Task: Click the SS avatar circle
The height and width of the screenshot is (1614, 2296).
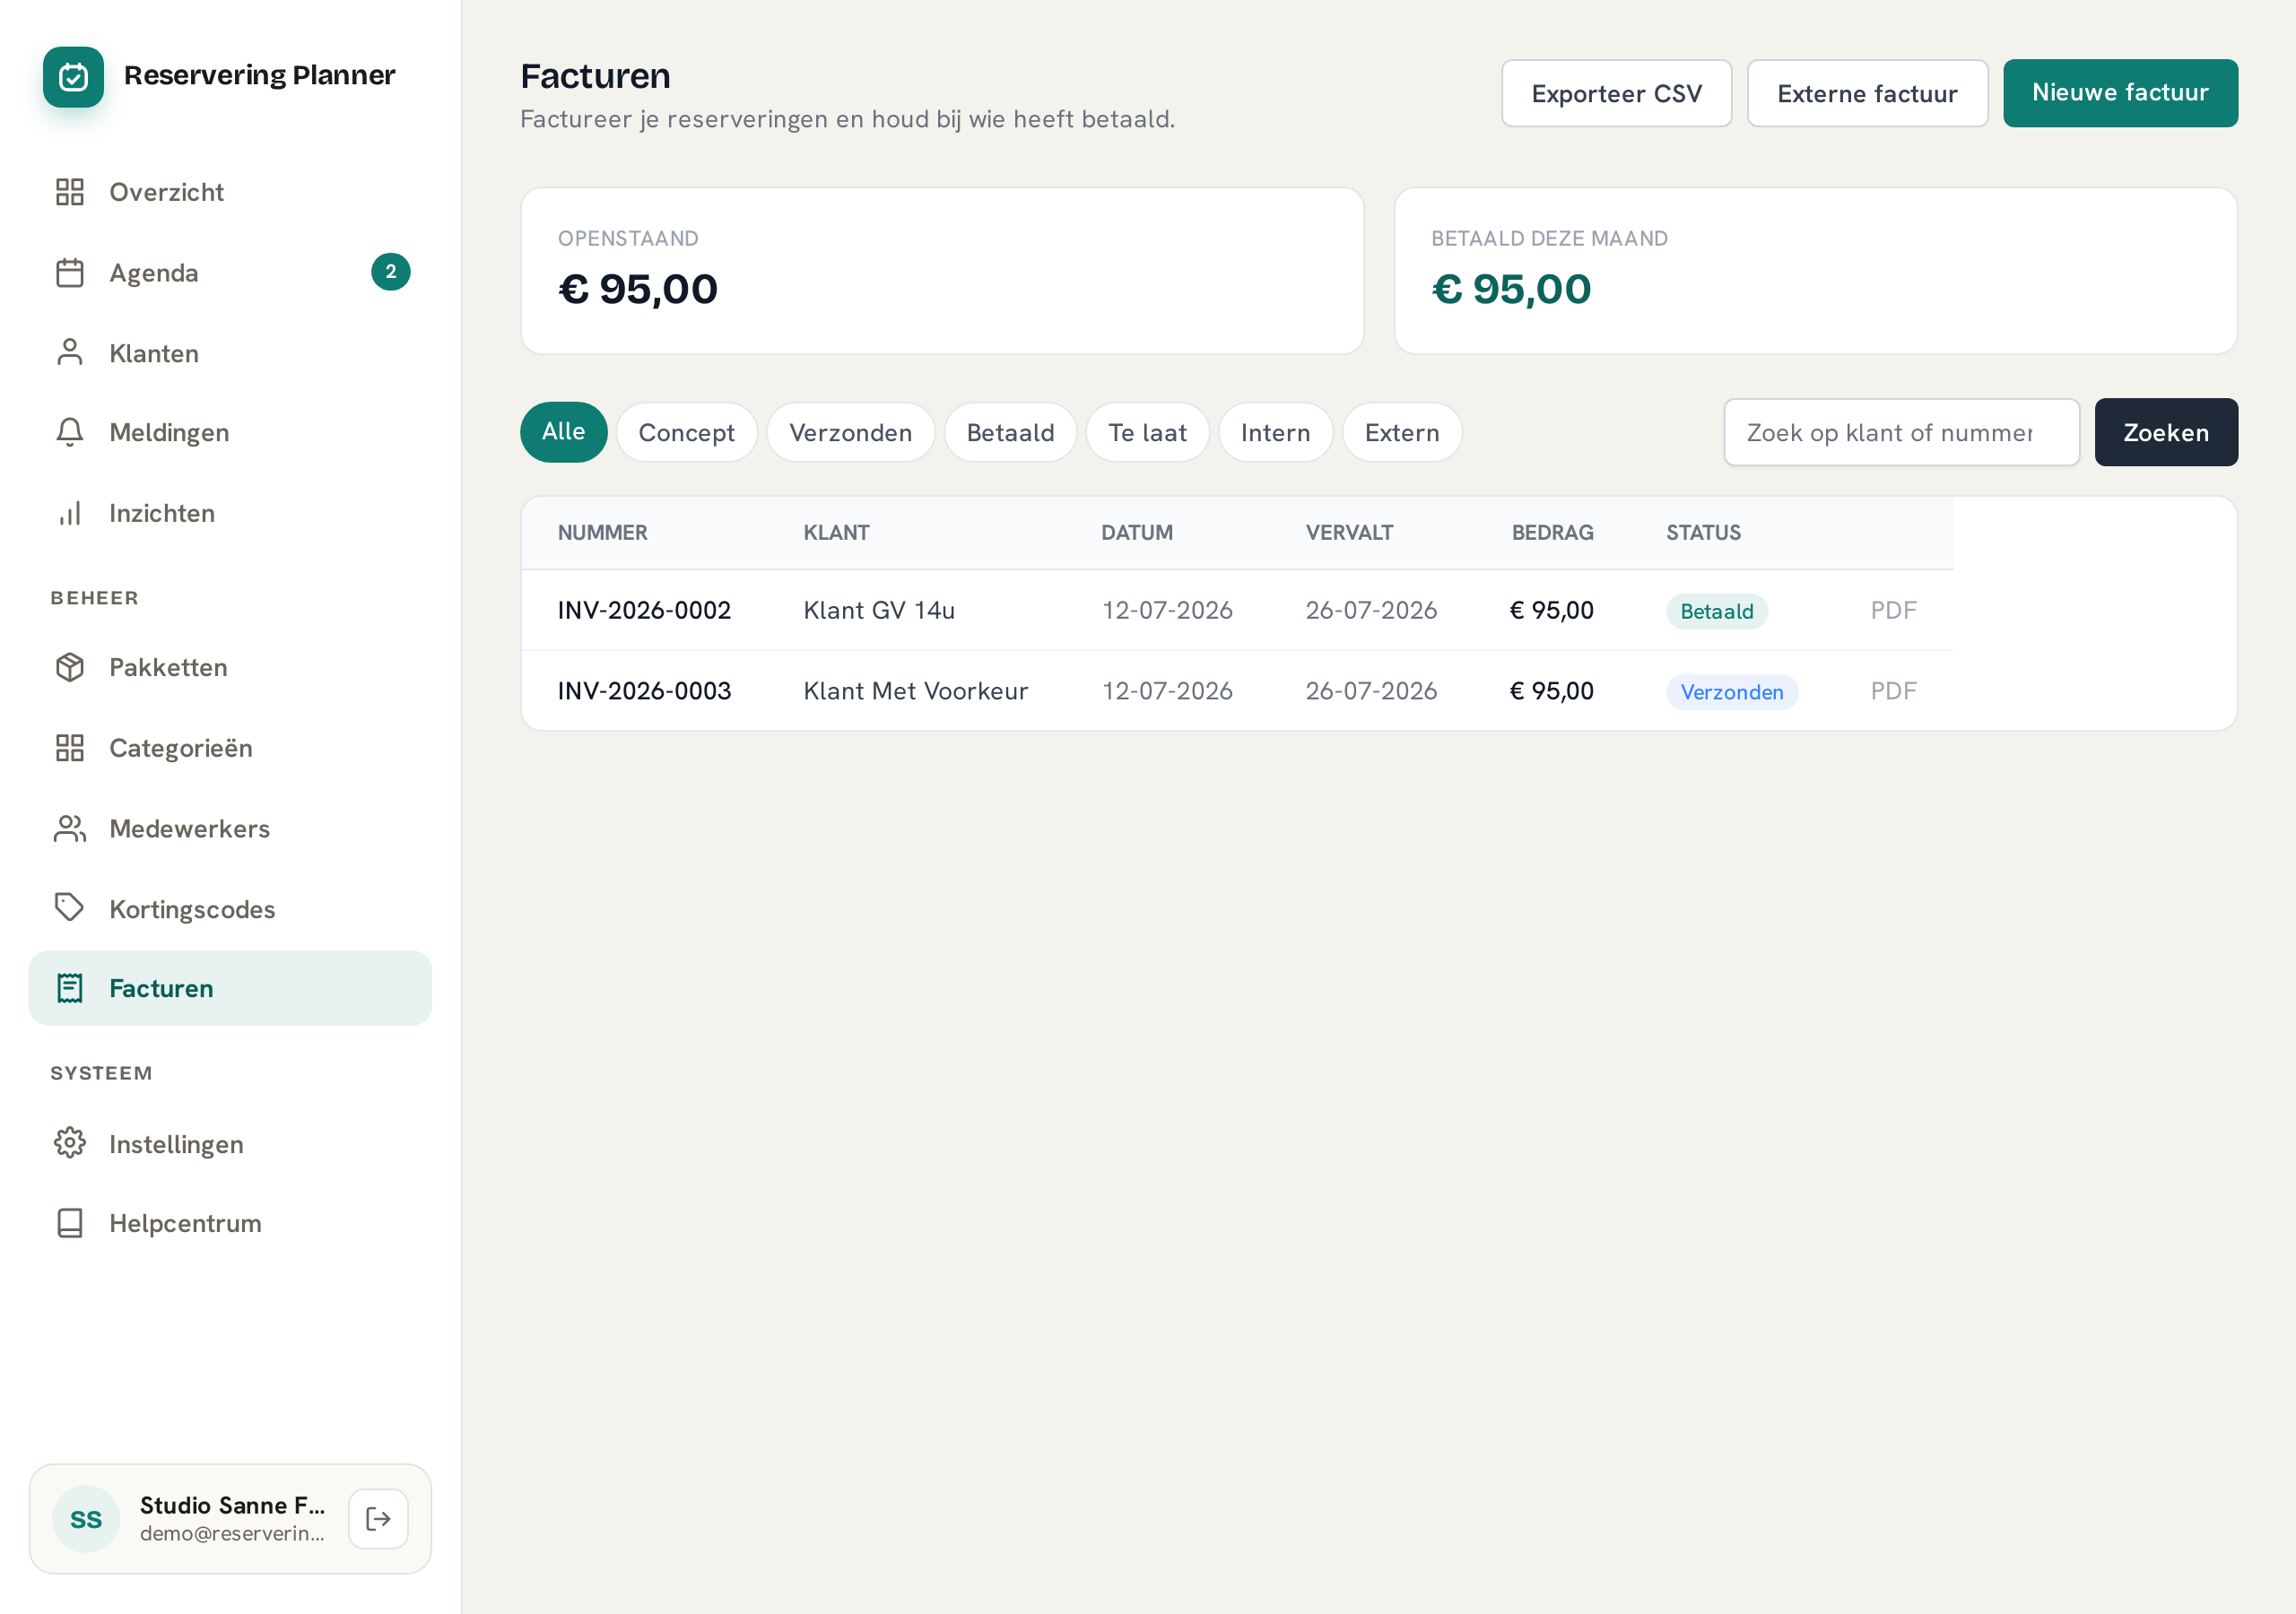Action: tap(86, 1519)
